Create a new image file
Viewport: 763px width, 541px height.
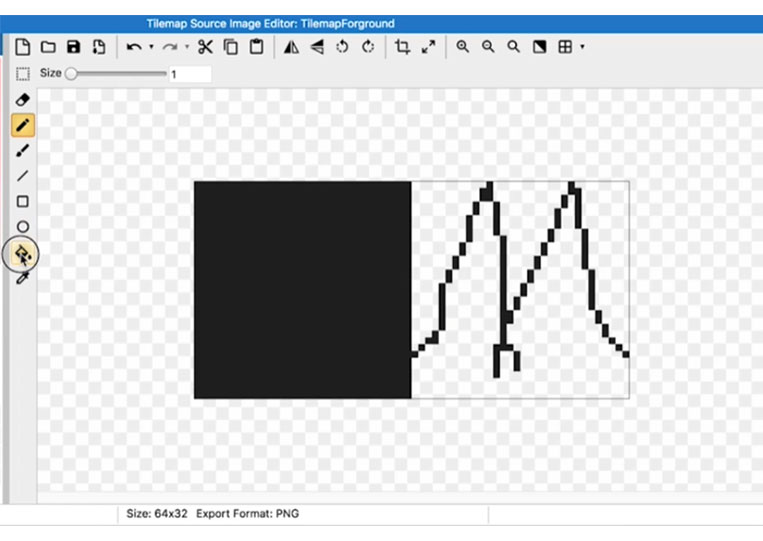coord(23,47)
